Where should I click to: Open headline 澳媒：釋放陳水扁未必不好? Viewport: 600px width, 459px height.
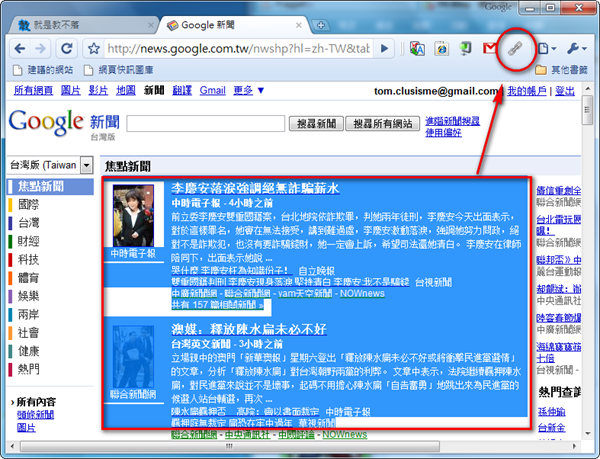click(x=249, y=329)
